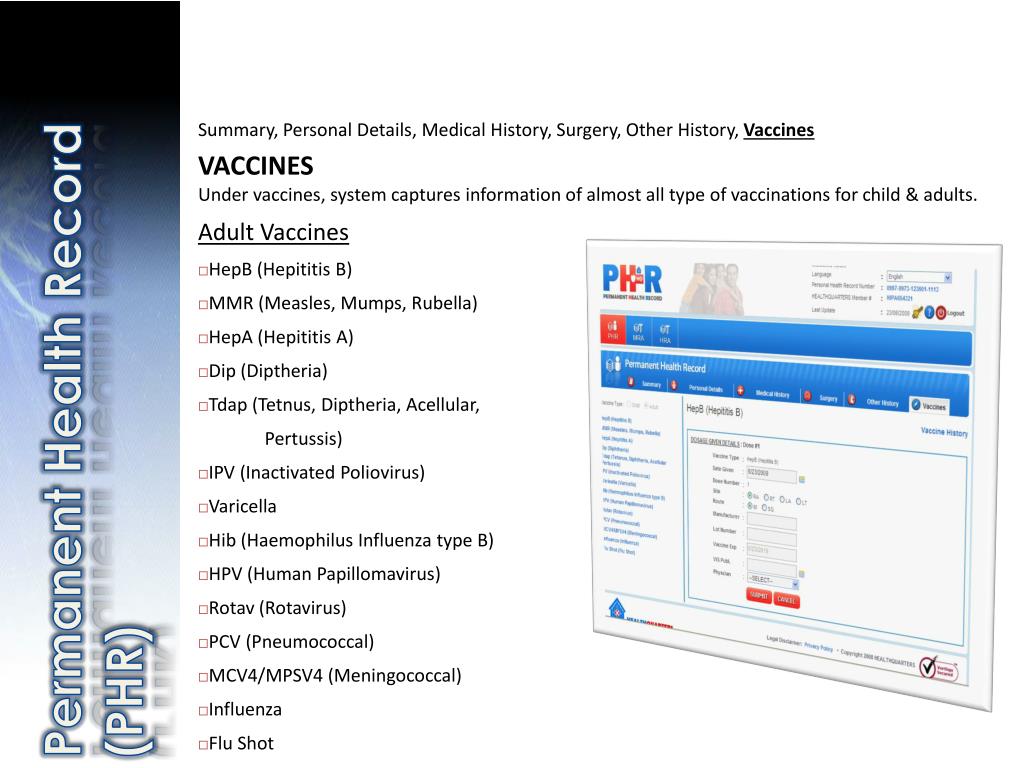Click 'Varicella' slide bullet
This screenshot has height=768, width=1024.
point(242,506)
